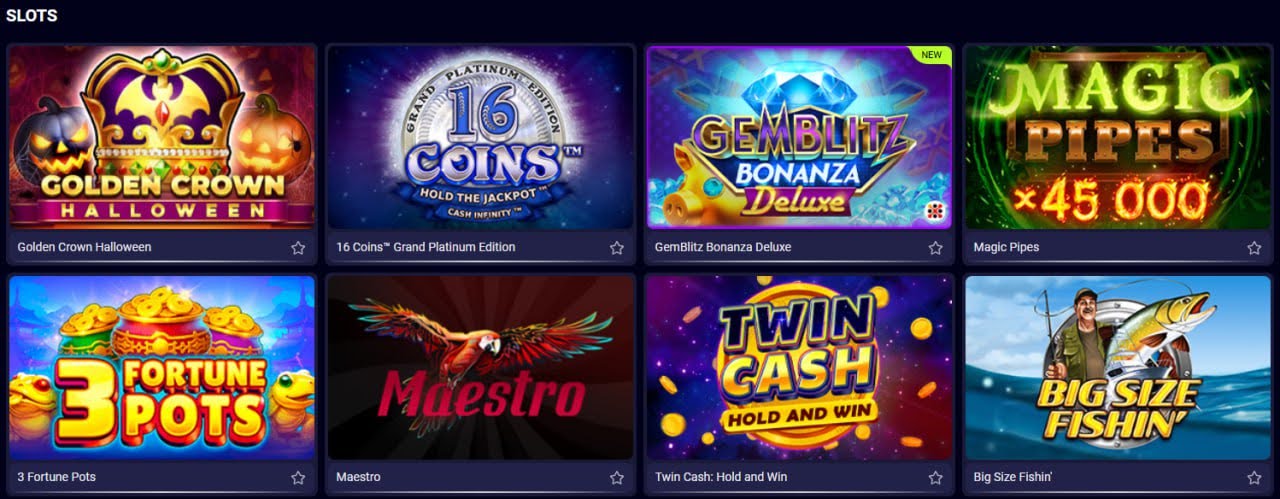Click the SLOTS section heading
Image resolution: width=1280 pixels, height=499 pixels.
pos(31,16)
